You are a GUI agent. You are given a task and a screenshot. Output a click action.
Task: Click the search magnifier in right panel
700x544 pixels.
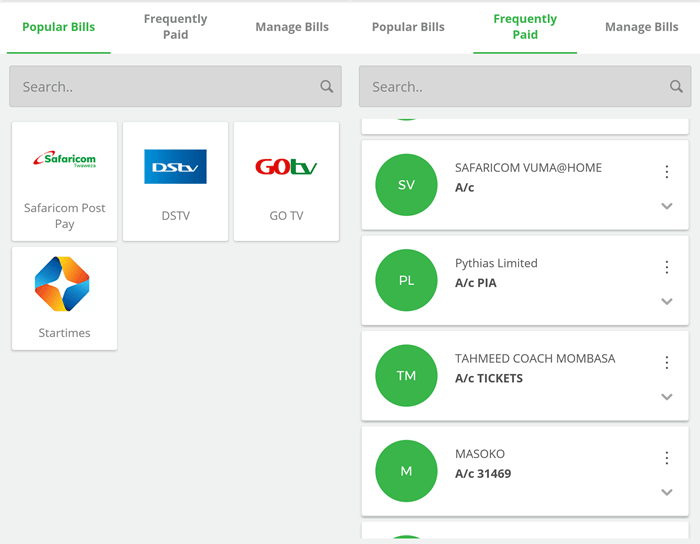[676, 87]
